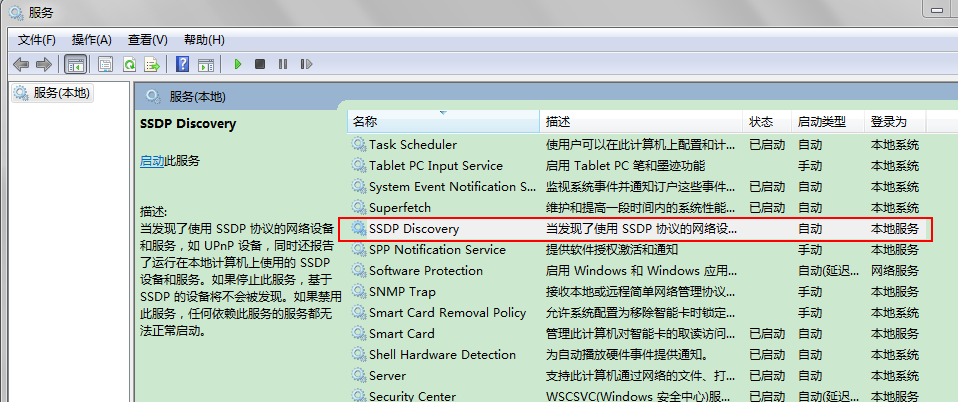Select the Shell Hardware Detection row
This screenshot has height=402, width=958.
pos(635,354)
